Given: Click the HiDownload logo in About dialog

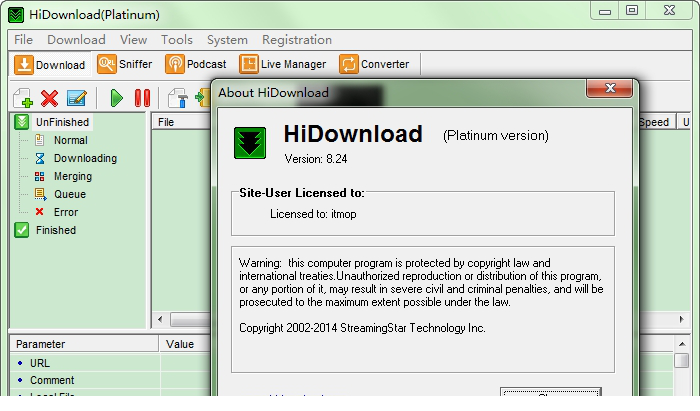Looking at the screenshot, I should tap(250, 143).
